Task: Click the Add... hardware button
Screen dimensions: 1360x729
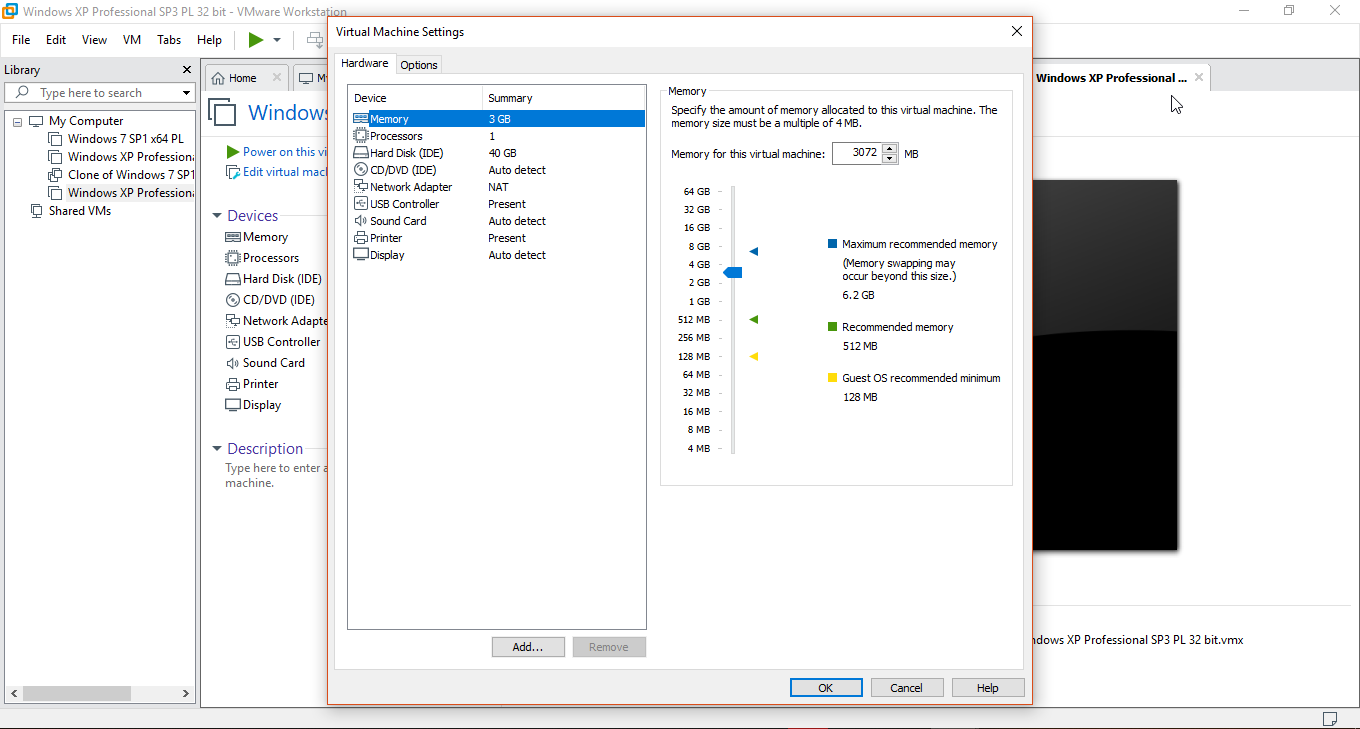Action: tap(528, 647)
